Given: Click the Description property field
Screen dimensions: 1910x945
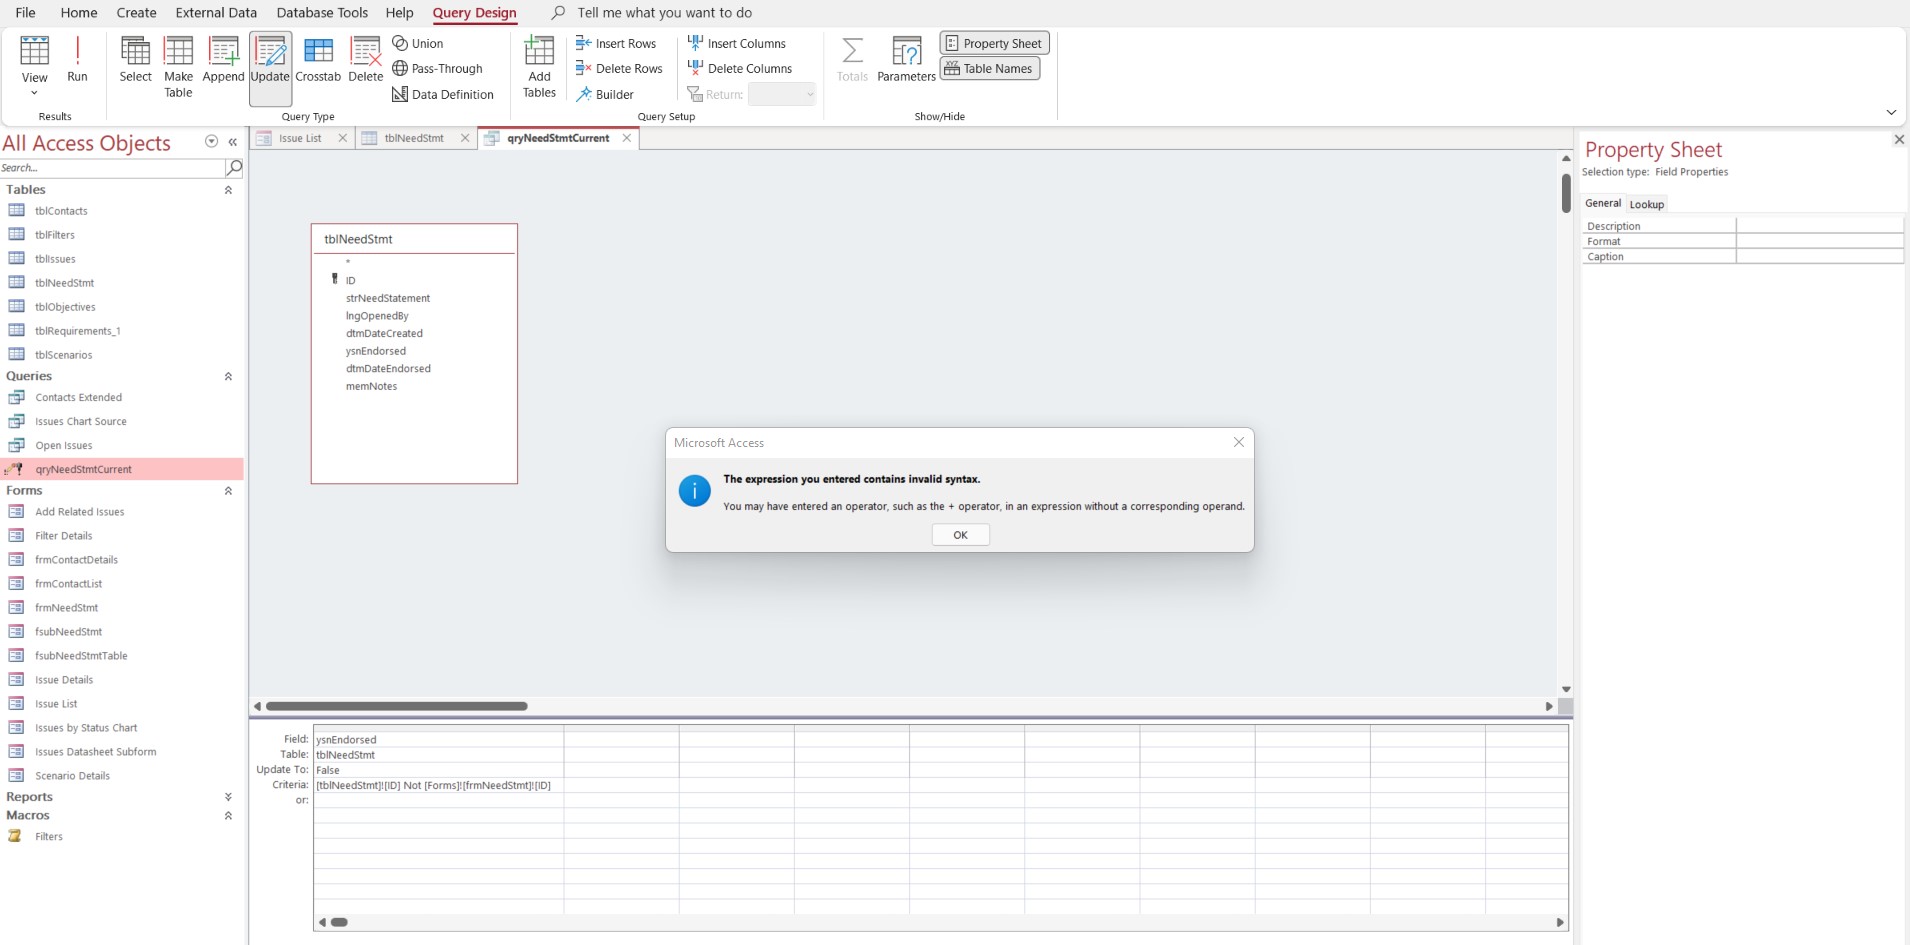Looking at the screenshot, I should click(1819, 226).
